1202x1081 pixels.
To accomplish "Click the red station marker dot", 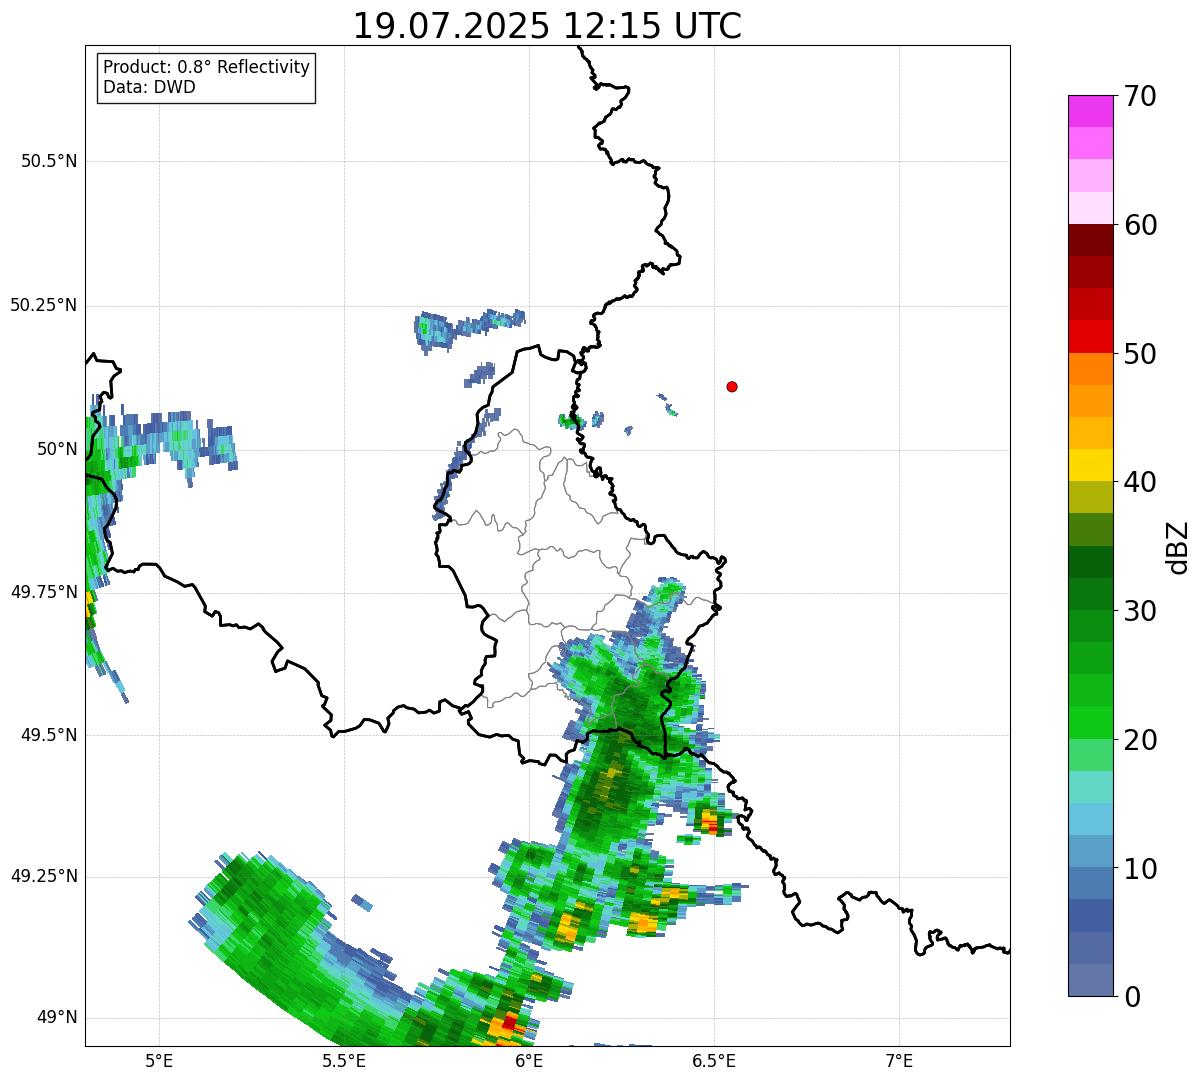I will tap(732, 386).
